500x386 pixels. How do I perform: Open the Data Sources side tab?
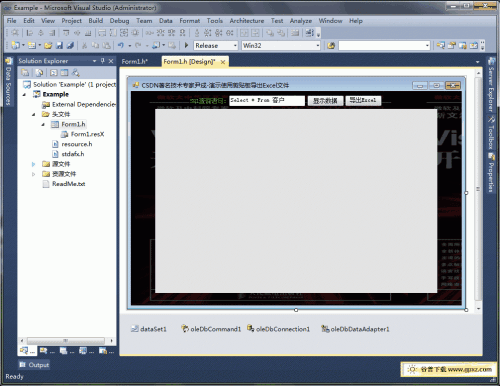[x=8, y=82]
